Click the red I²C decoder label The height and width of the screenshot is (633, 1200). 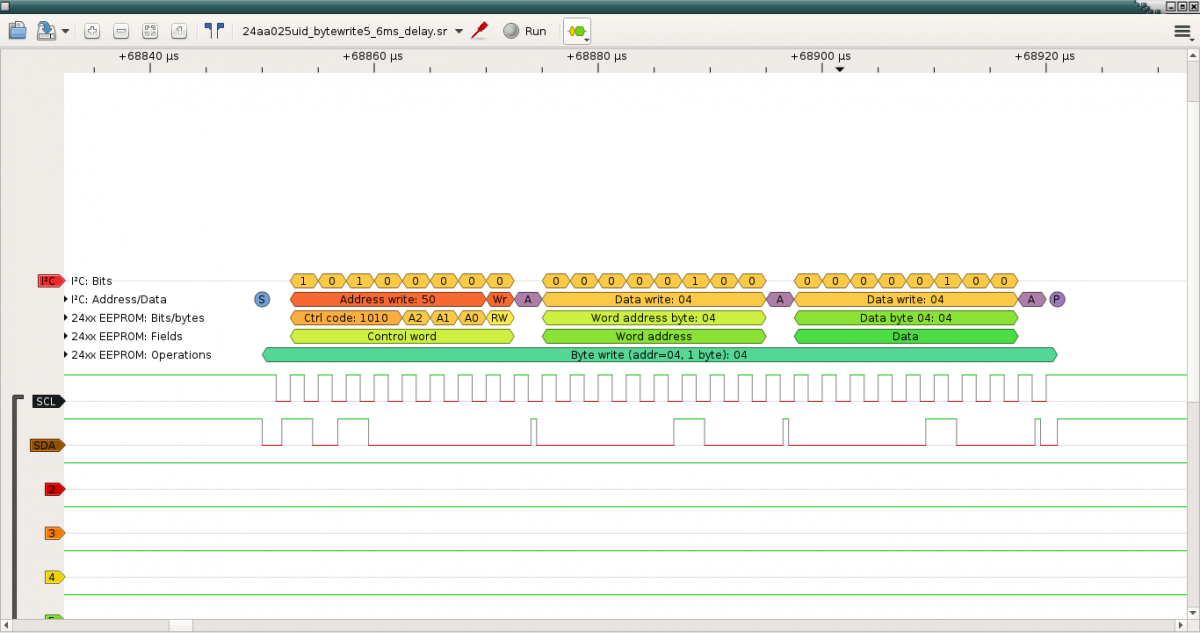50,281
